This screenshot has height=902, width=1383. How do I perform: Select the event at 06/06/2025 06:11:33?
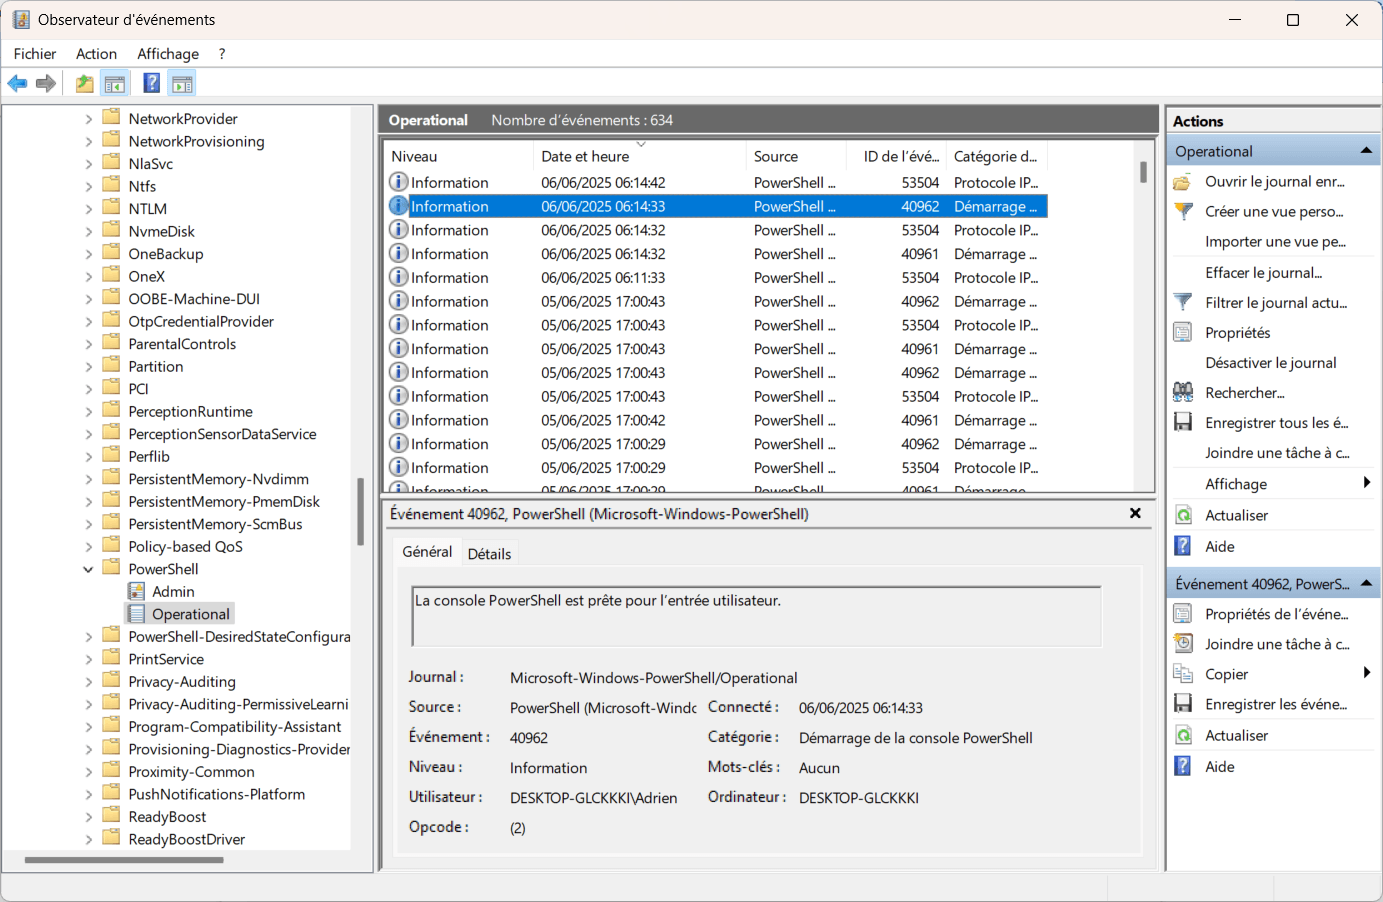[716, 278]
